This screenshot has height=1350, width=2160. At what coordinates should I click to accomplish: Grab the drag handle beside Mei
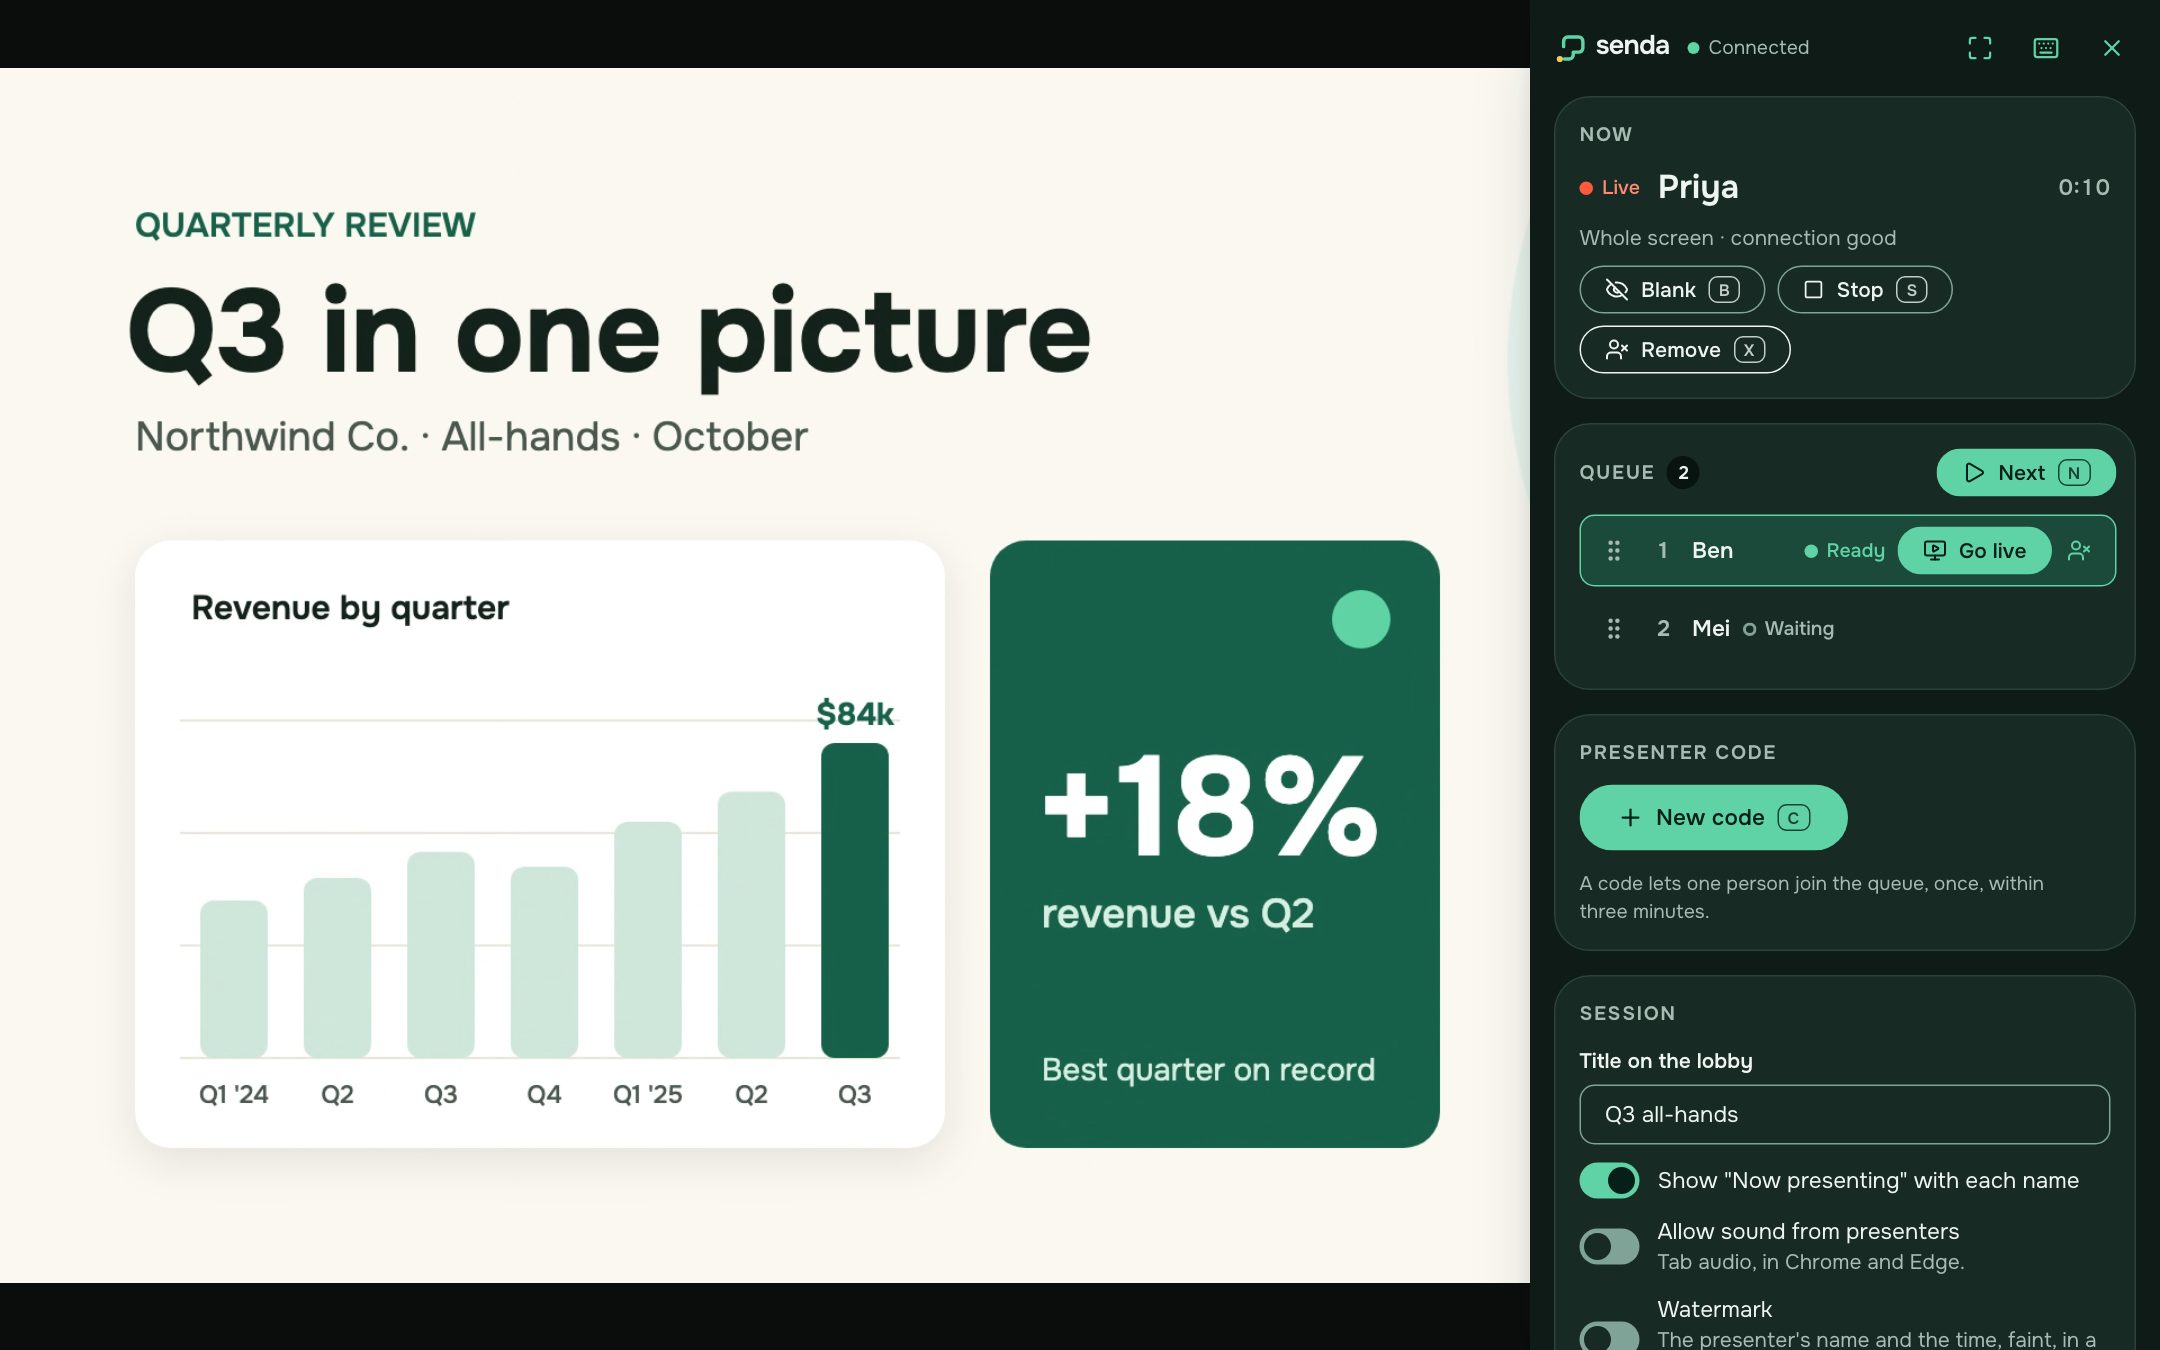click(1613, 628)
